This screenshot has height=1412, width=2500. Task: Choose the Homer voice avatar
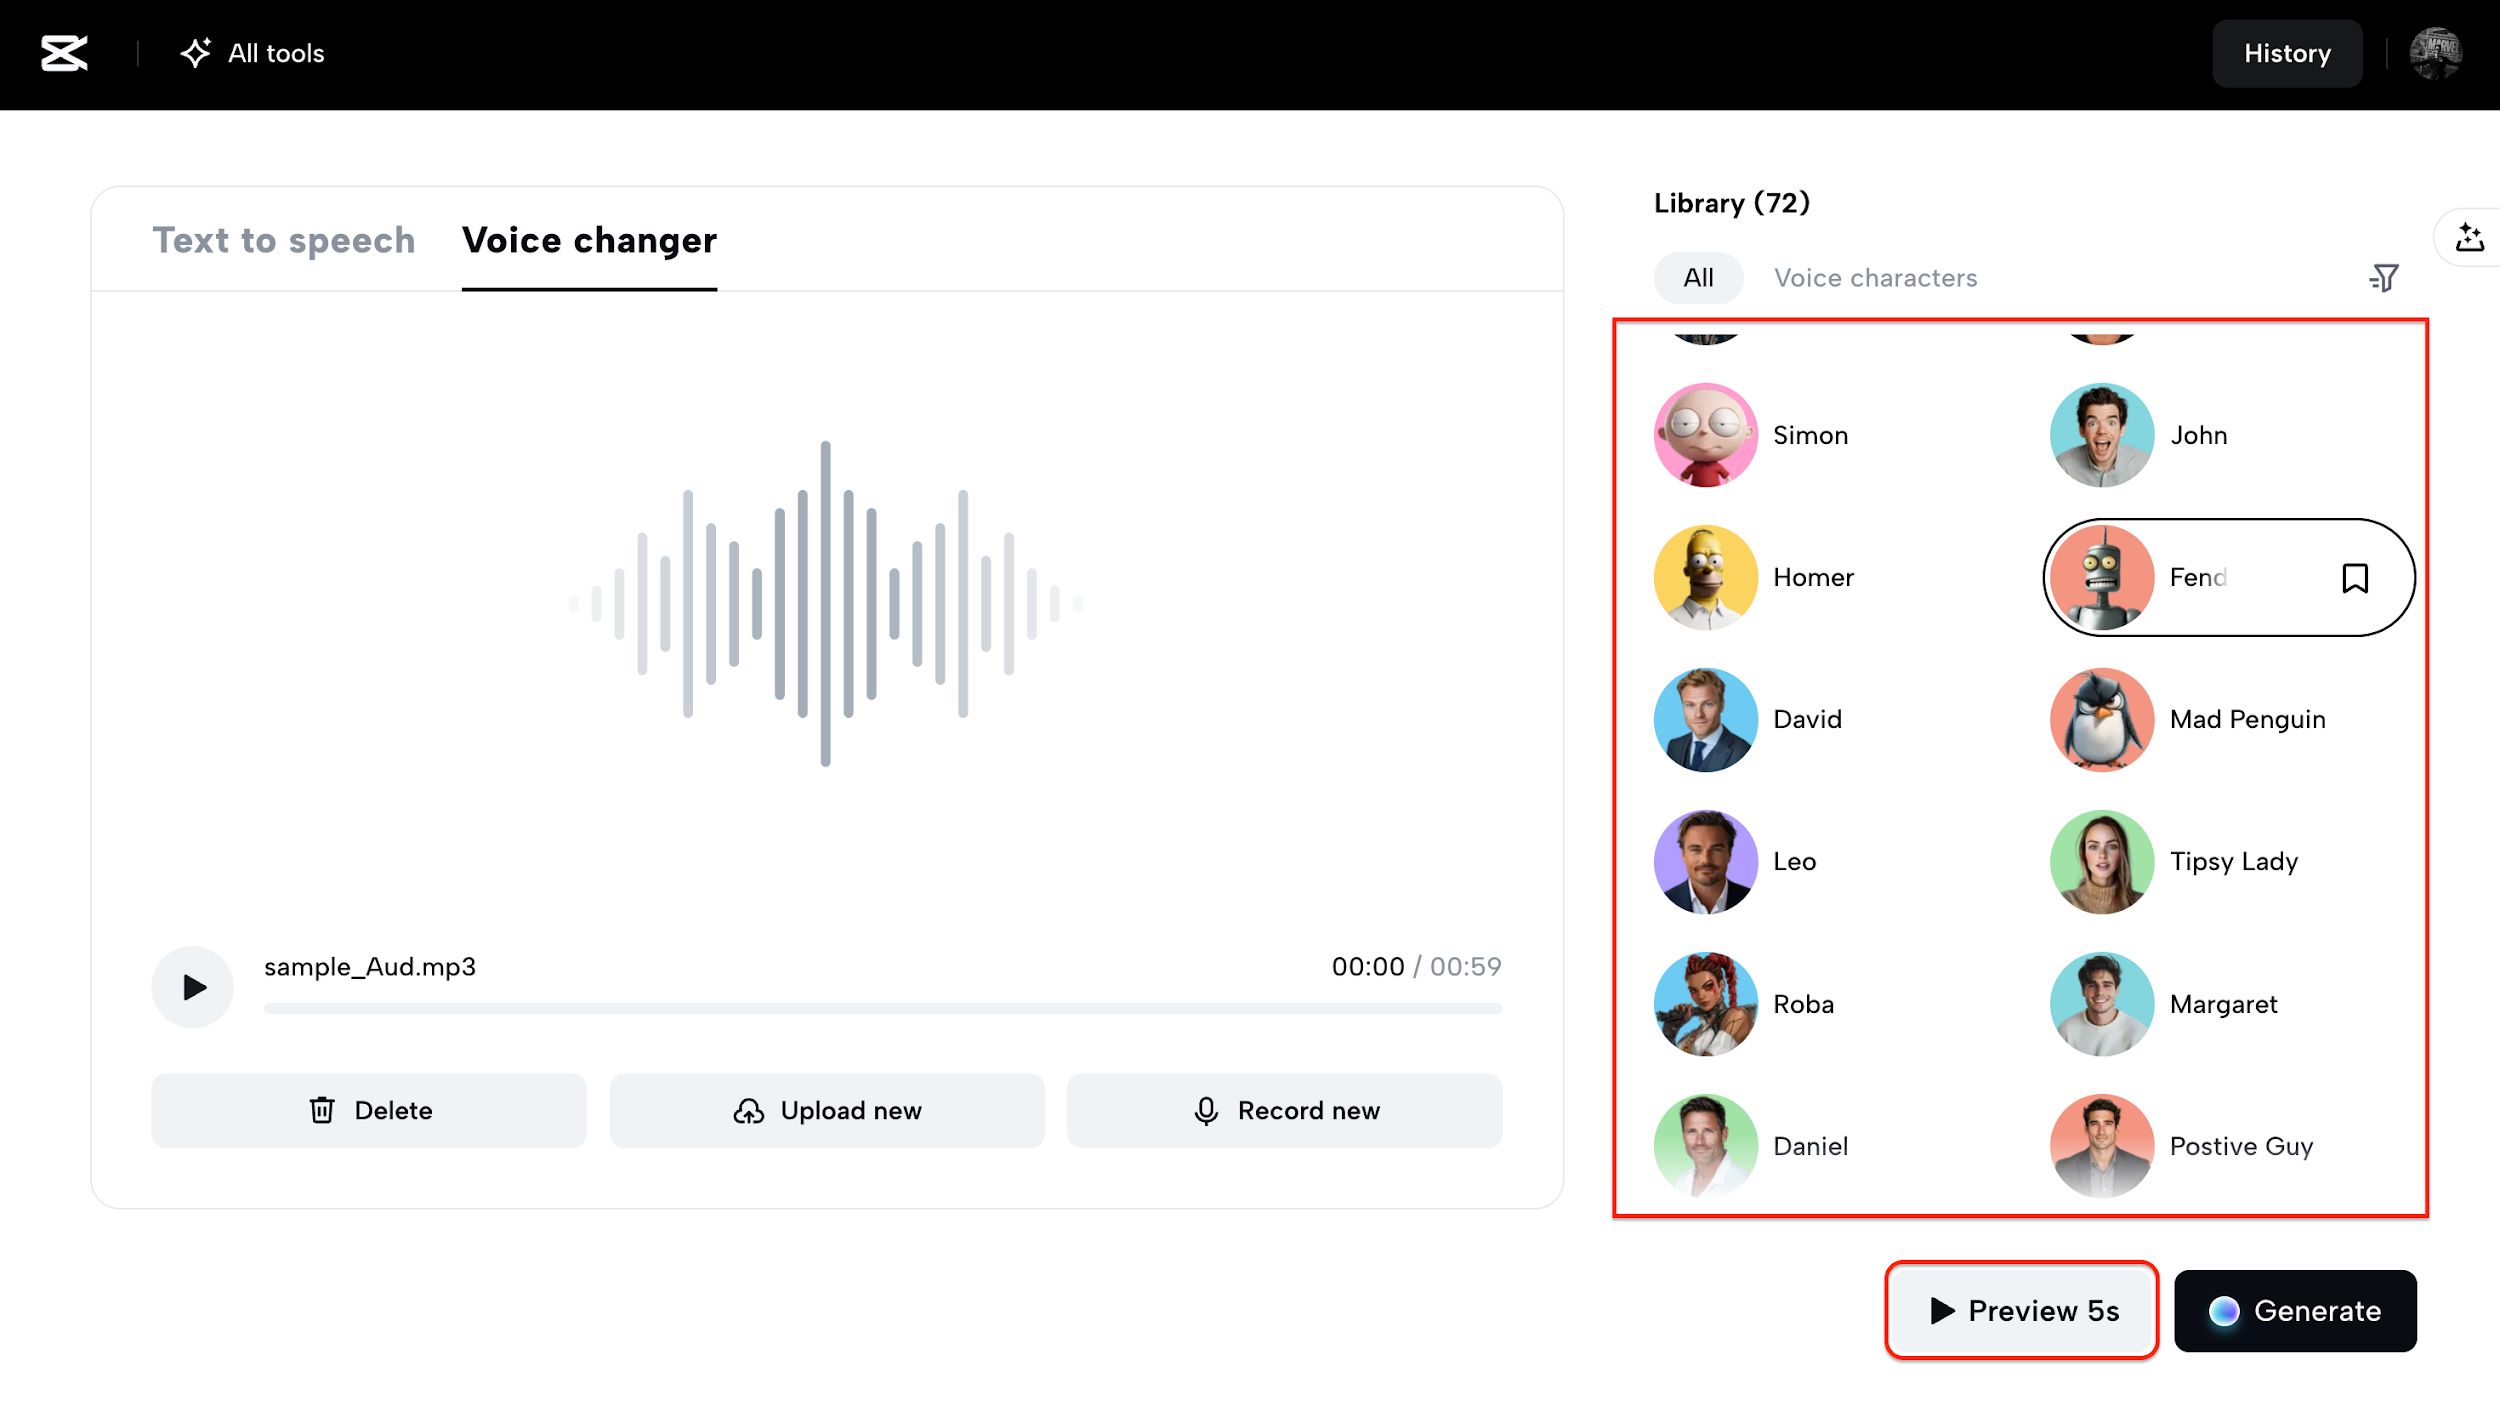pyautogui.click(x=1705, y=577)
